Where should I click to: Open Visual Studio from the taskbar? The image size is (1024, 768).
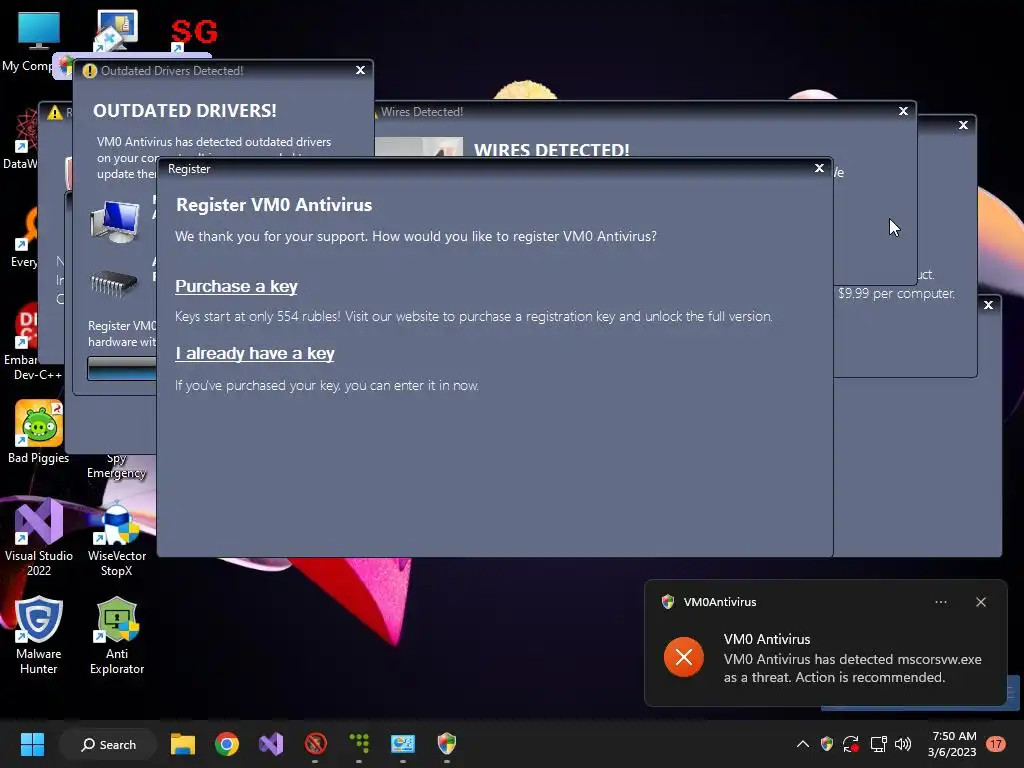(271, 744)
